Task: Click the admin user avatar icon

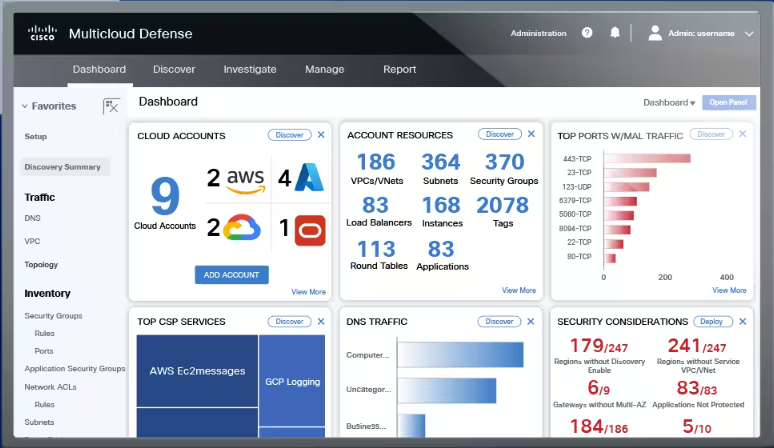Action: pyautogui.click(x=655, y=33)
